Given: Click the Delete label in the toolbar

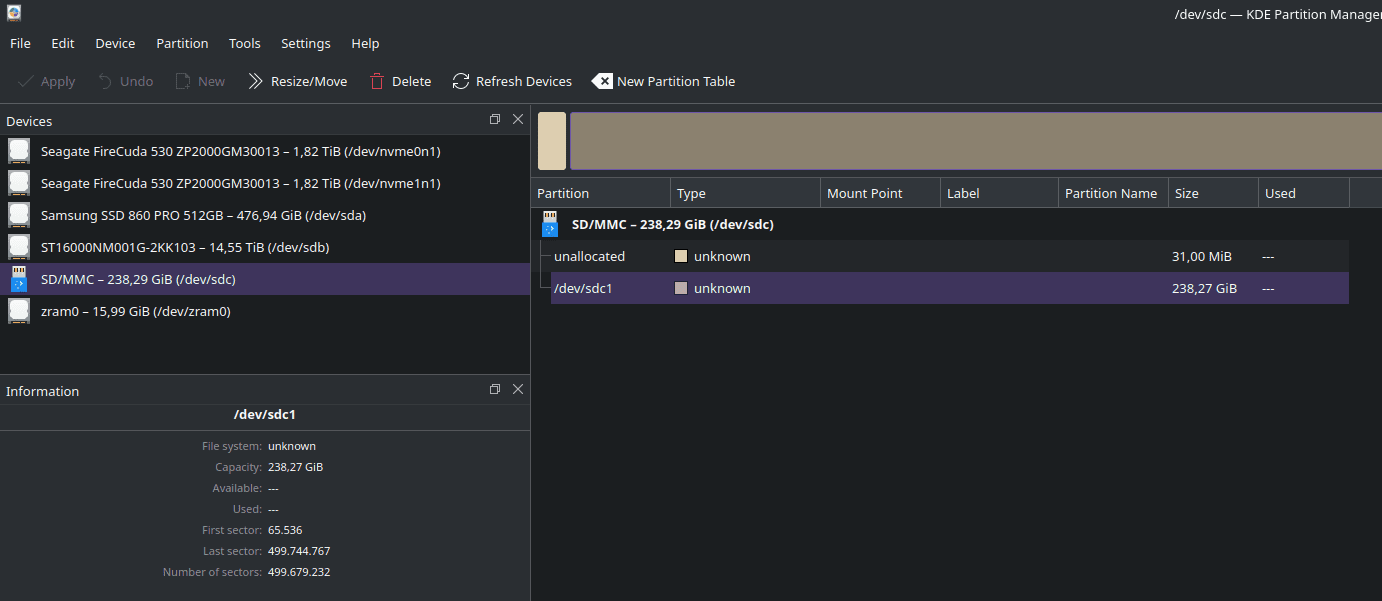Looking at the screenshot, I should (x=411, y=82).
